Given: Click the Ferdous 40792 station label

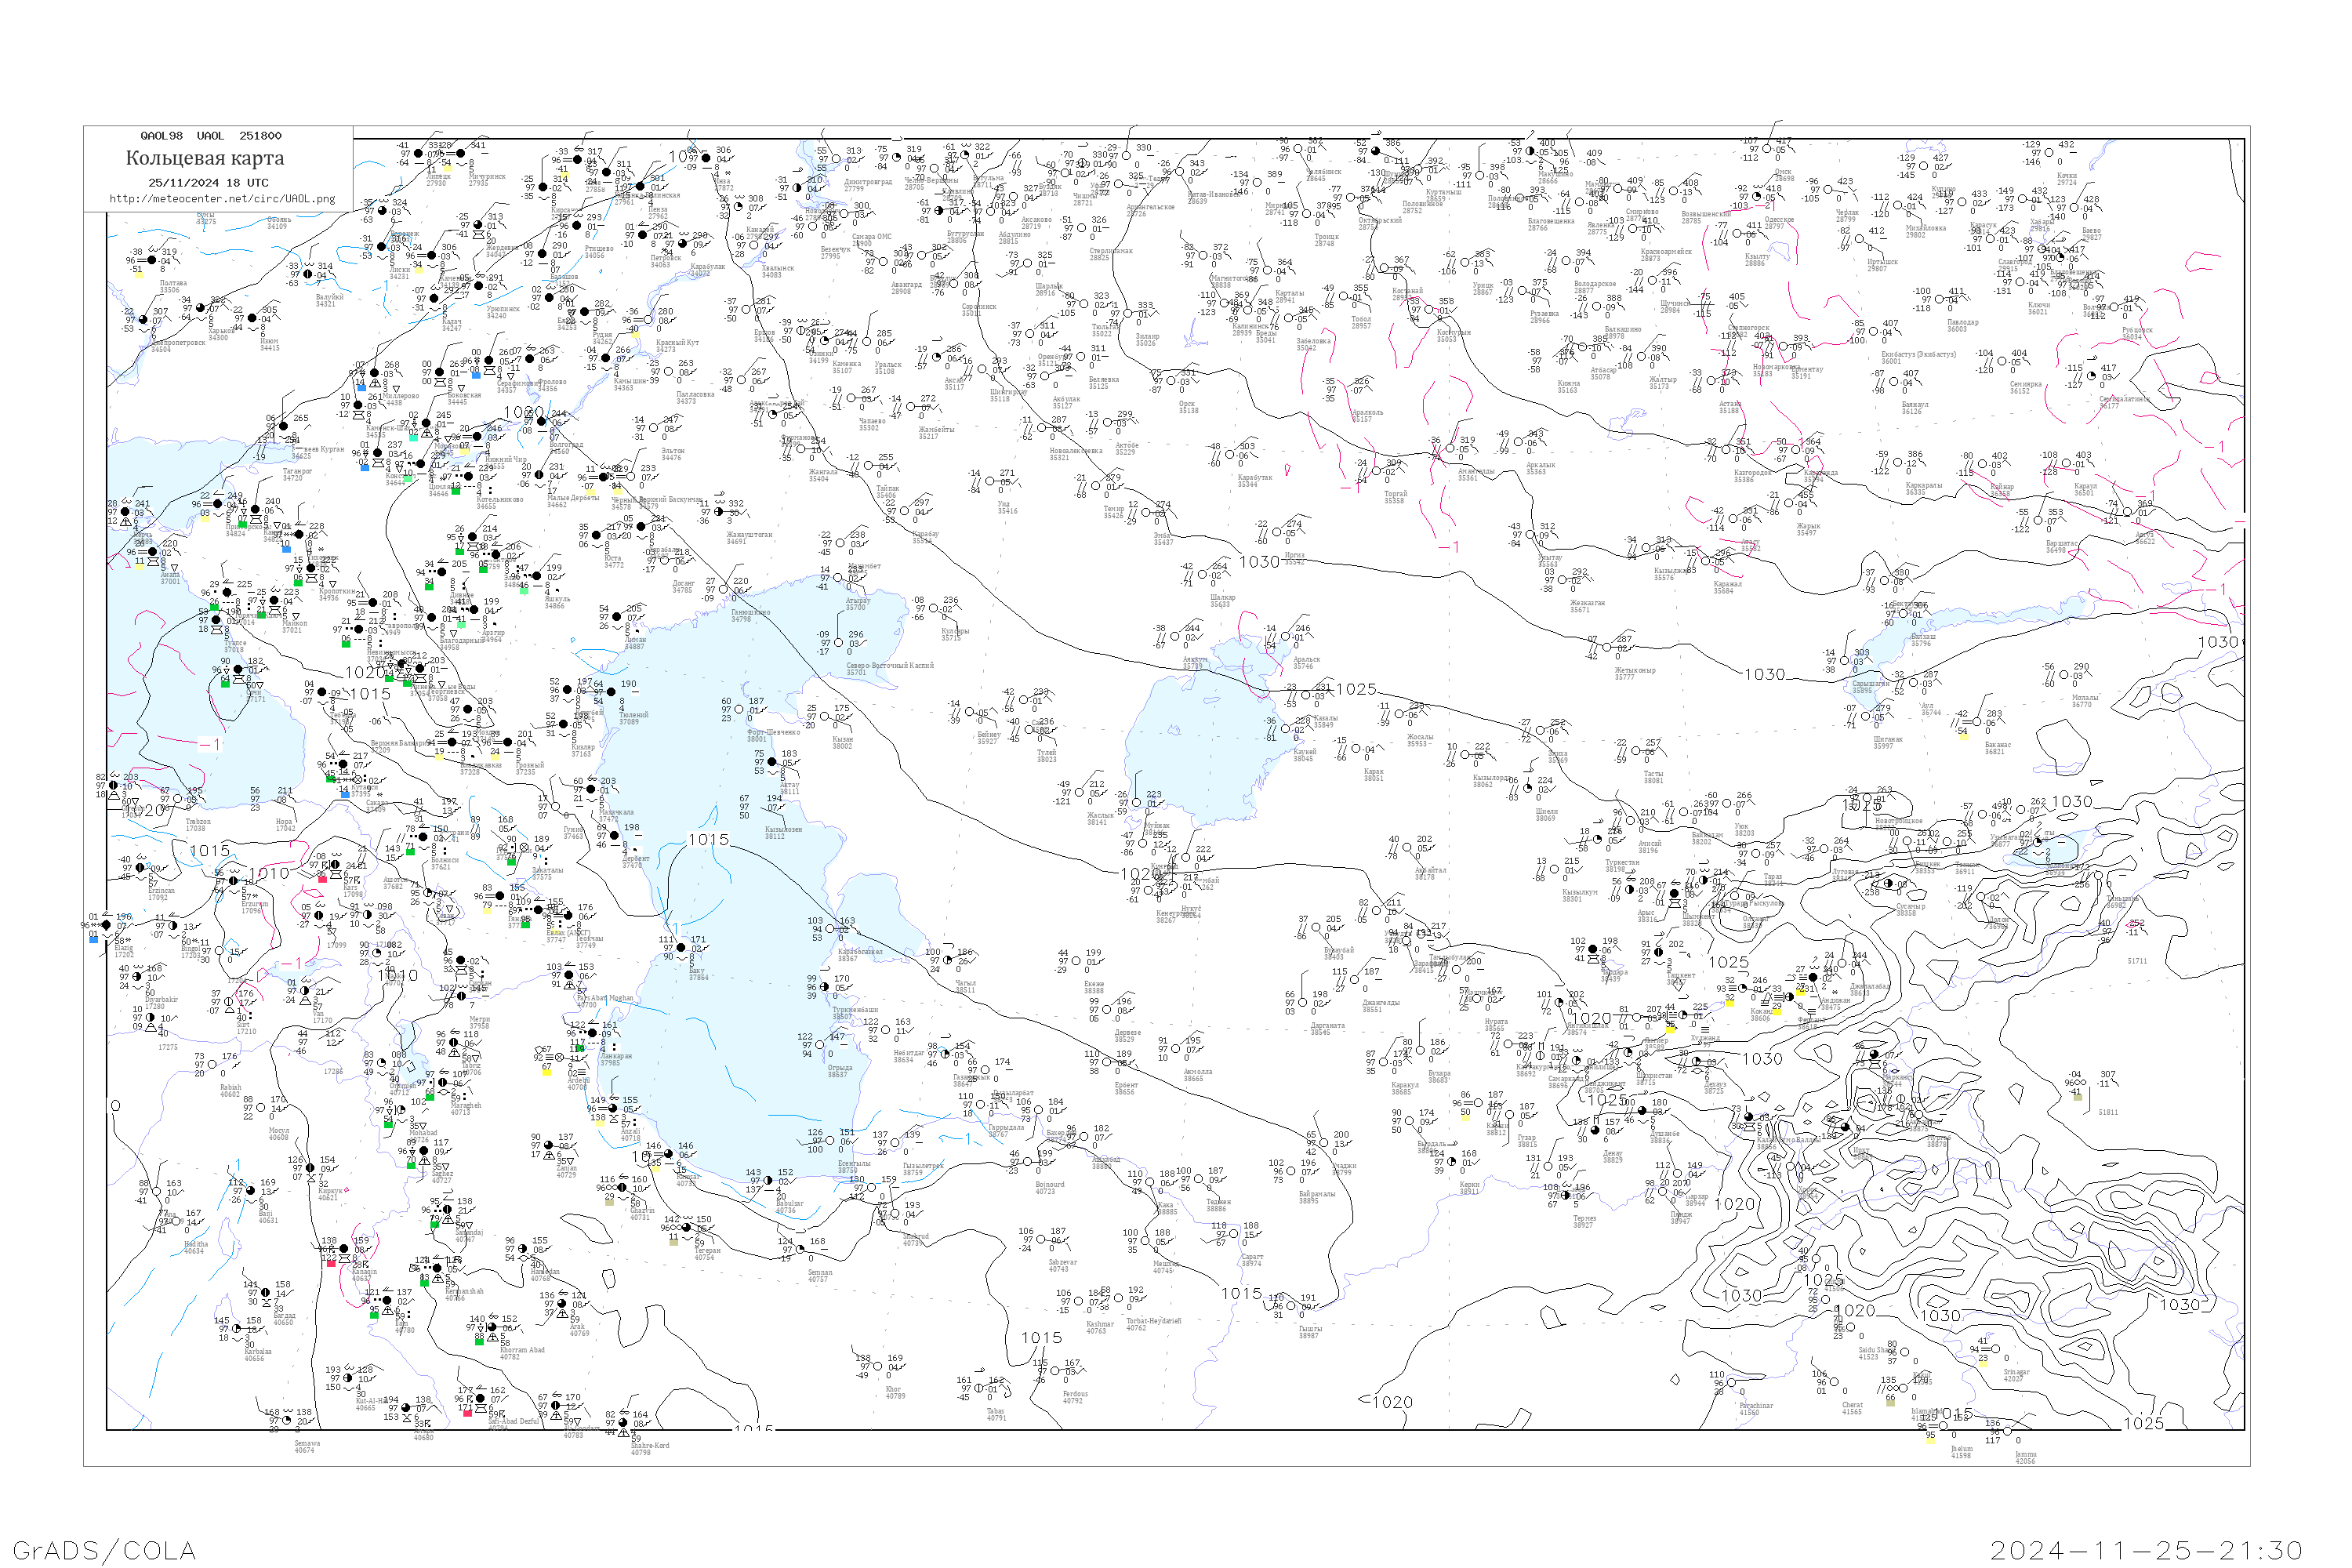Looking at the screenshot, I should coord(1074,1397).
